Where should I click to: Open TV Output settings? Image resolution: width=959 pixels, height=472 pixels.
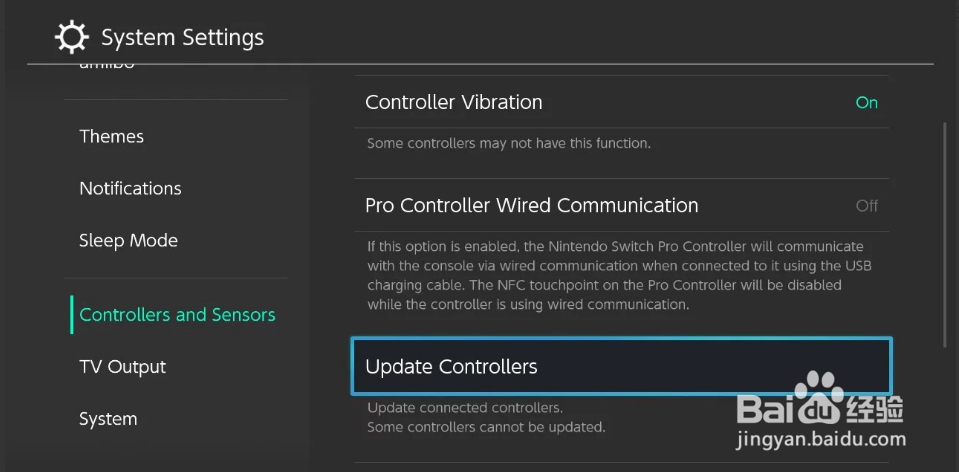coord(122,367)
